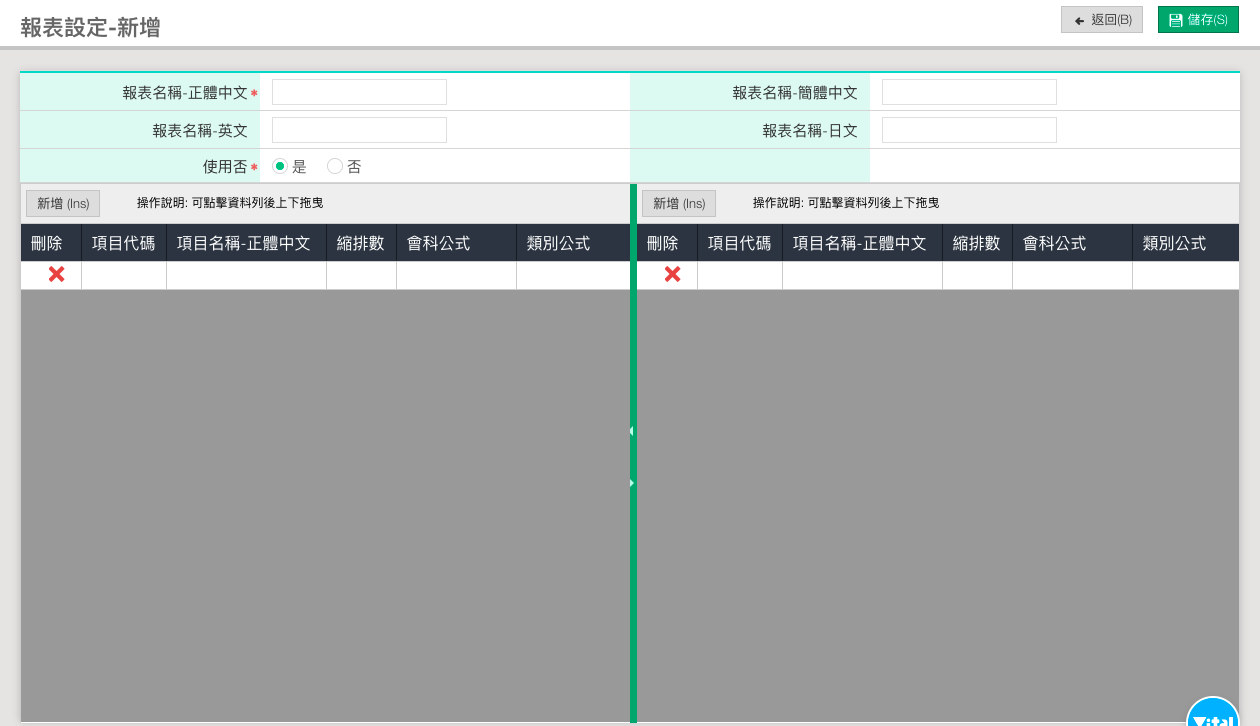
Task: Click the 返回(B) back button
Action: coord(1101,20)
